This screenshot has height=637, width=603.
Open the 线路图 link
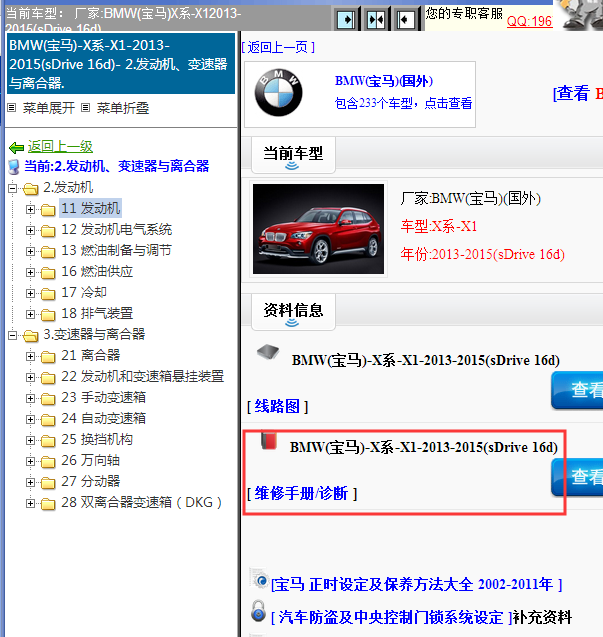click(x=277, y=406)
